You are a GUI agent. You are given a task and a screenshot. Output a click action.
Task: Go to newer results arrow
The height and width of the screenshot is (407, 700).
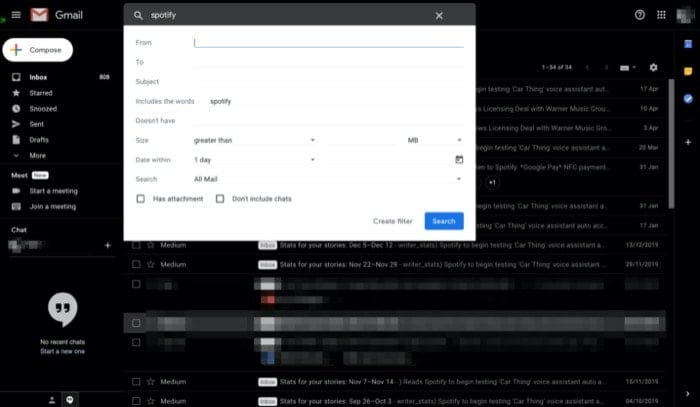pos(588,68)
